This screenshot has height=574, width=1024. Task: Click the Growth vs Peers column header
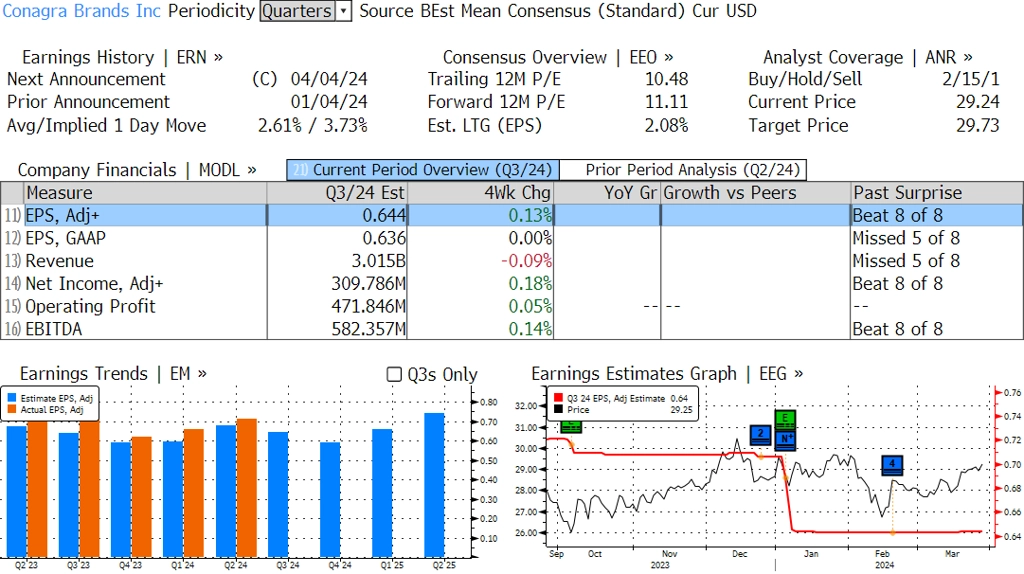coord(756,193)
